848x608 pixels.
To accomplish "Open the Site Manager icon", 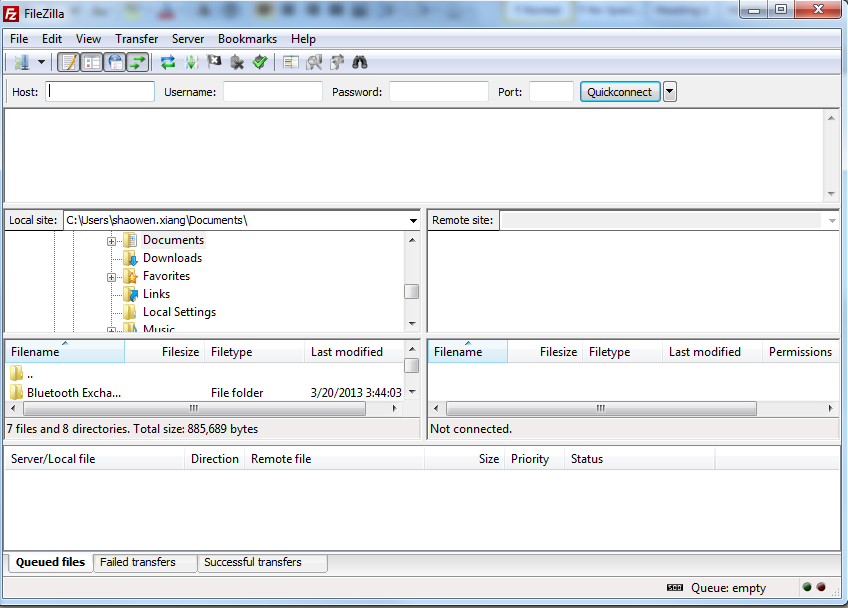I will point(22,63).
